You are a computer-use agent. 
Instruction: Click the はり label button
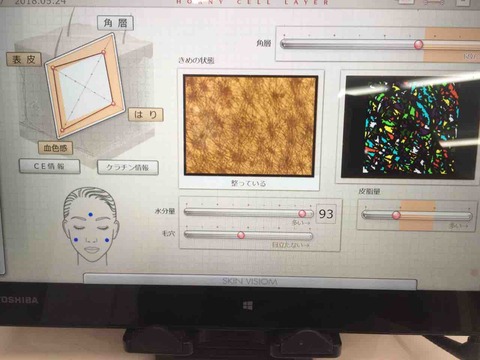tap(146, 115)
